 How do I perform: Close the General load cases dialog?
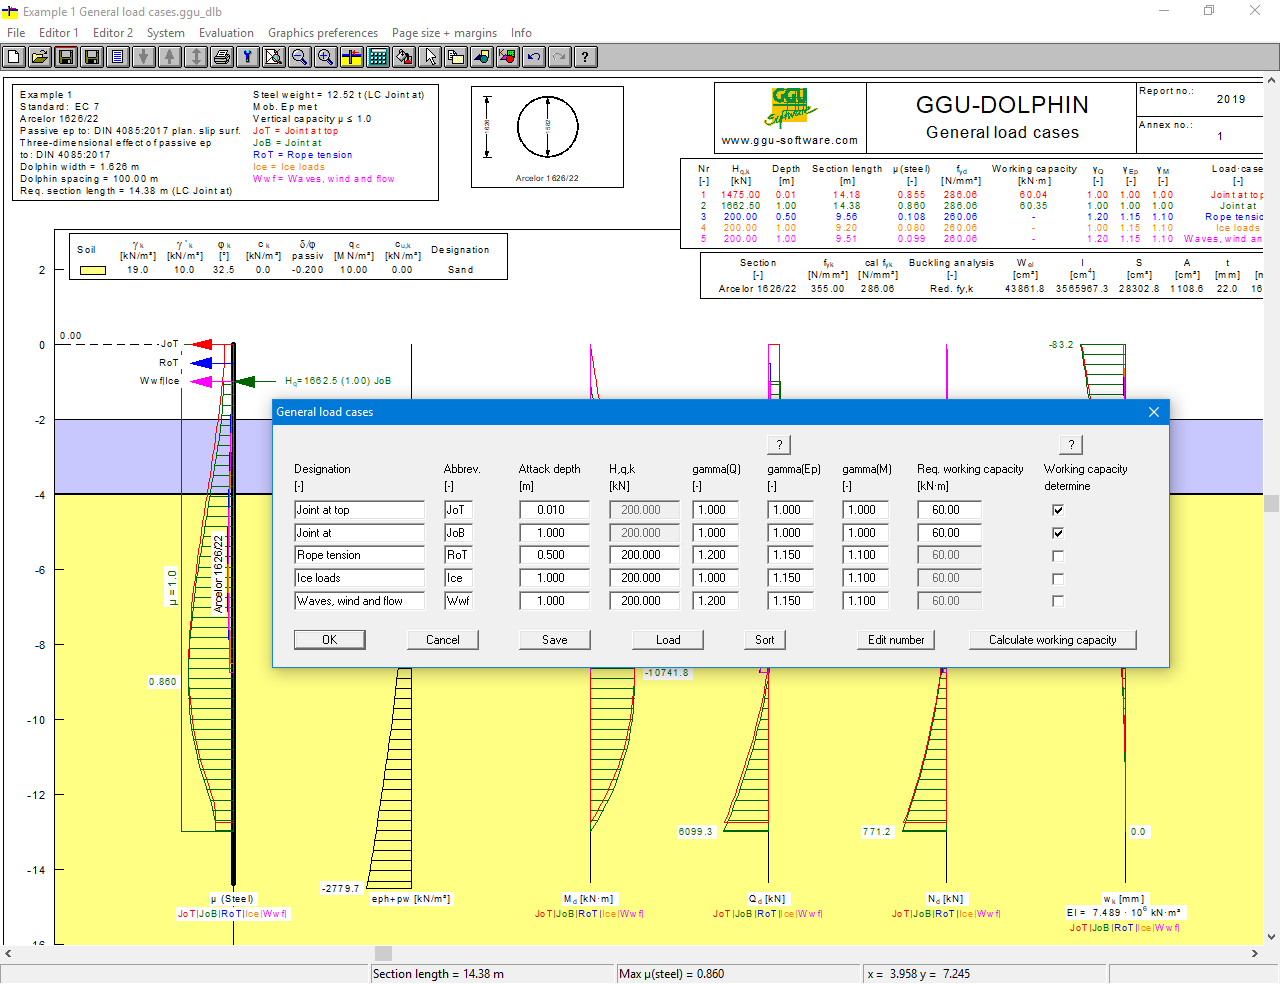[1154, 412]
